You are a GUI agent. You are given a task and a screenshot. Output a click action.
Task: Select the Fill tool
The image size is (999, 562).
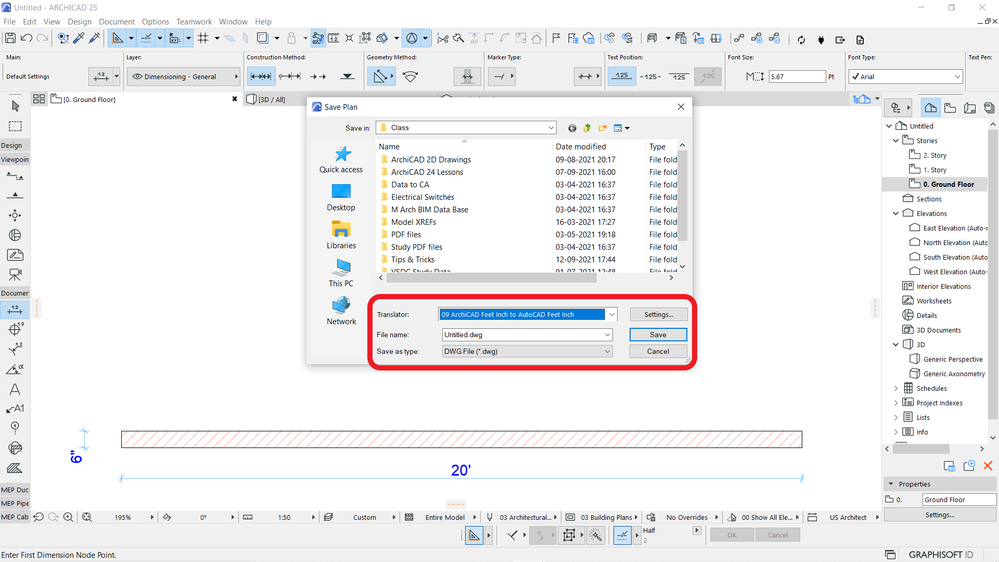15,468
